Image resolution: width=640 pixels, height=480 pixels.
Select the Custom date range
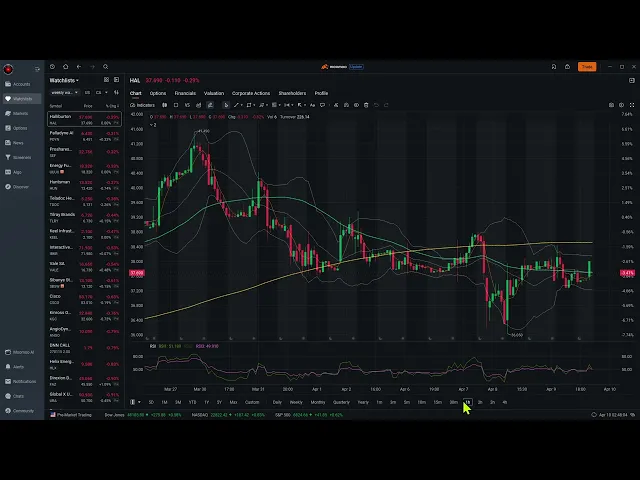coord(252,402)
